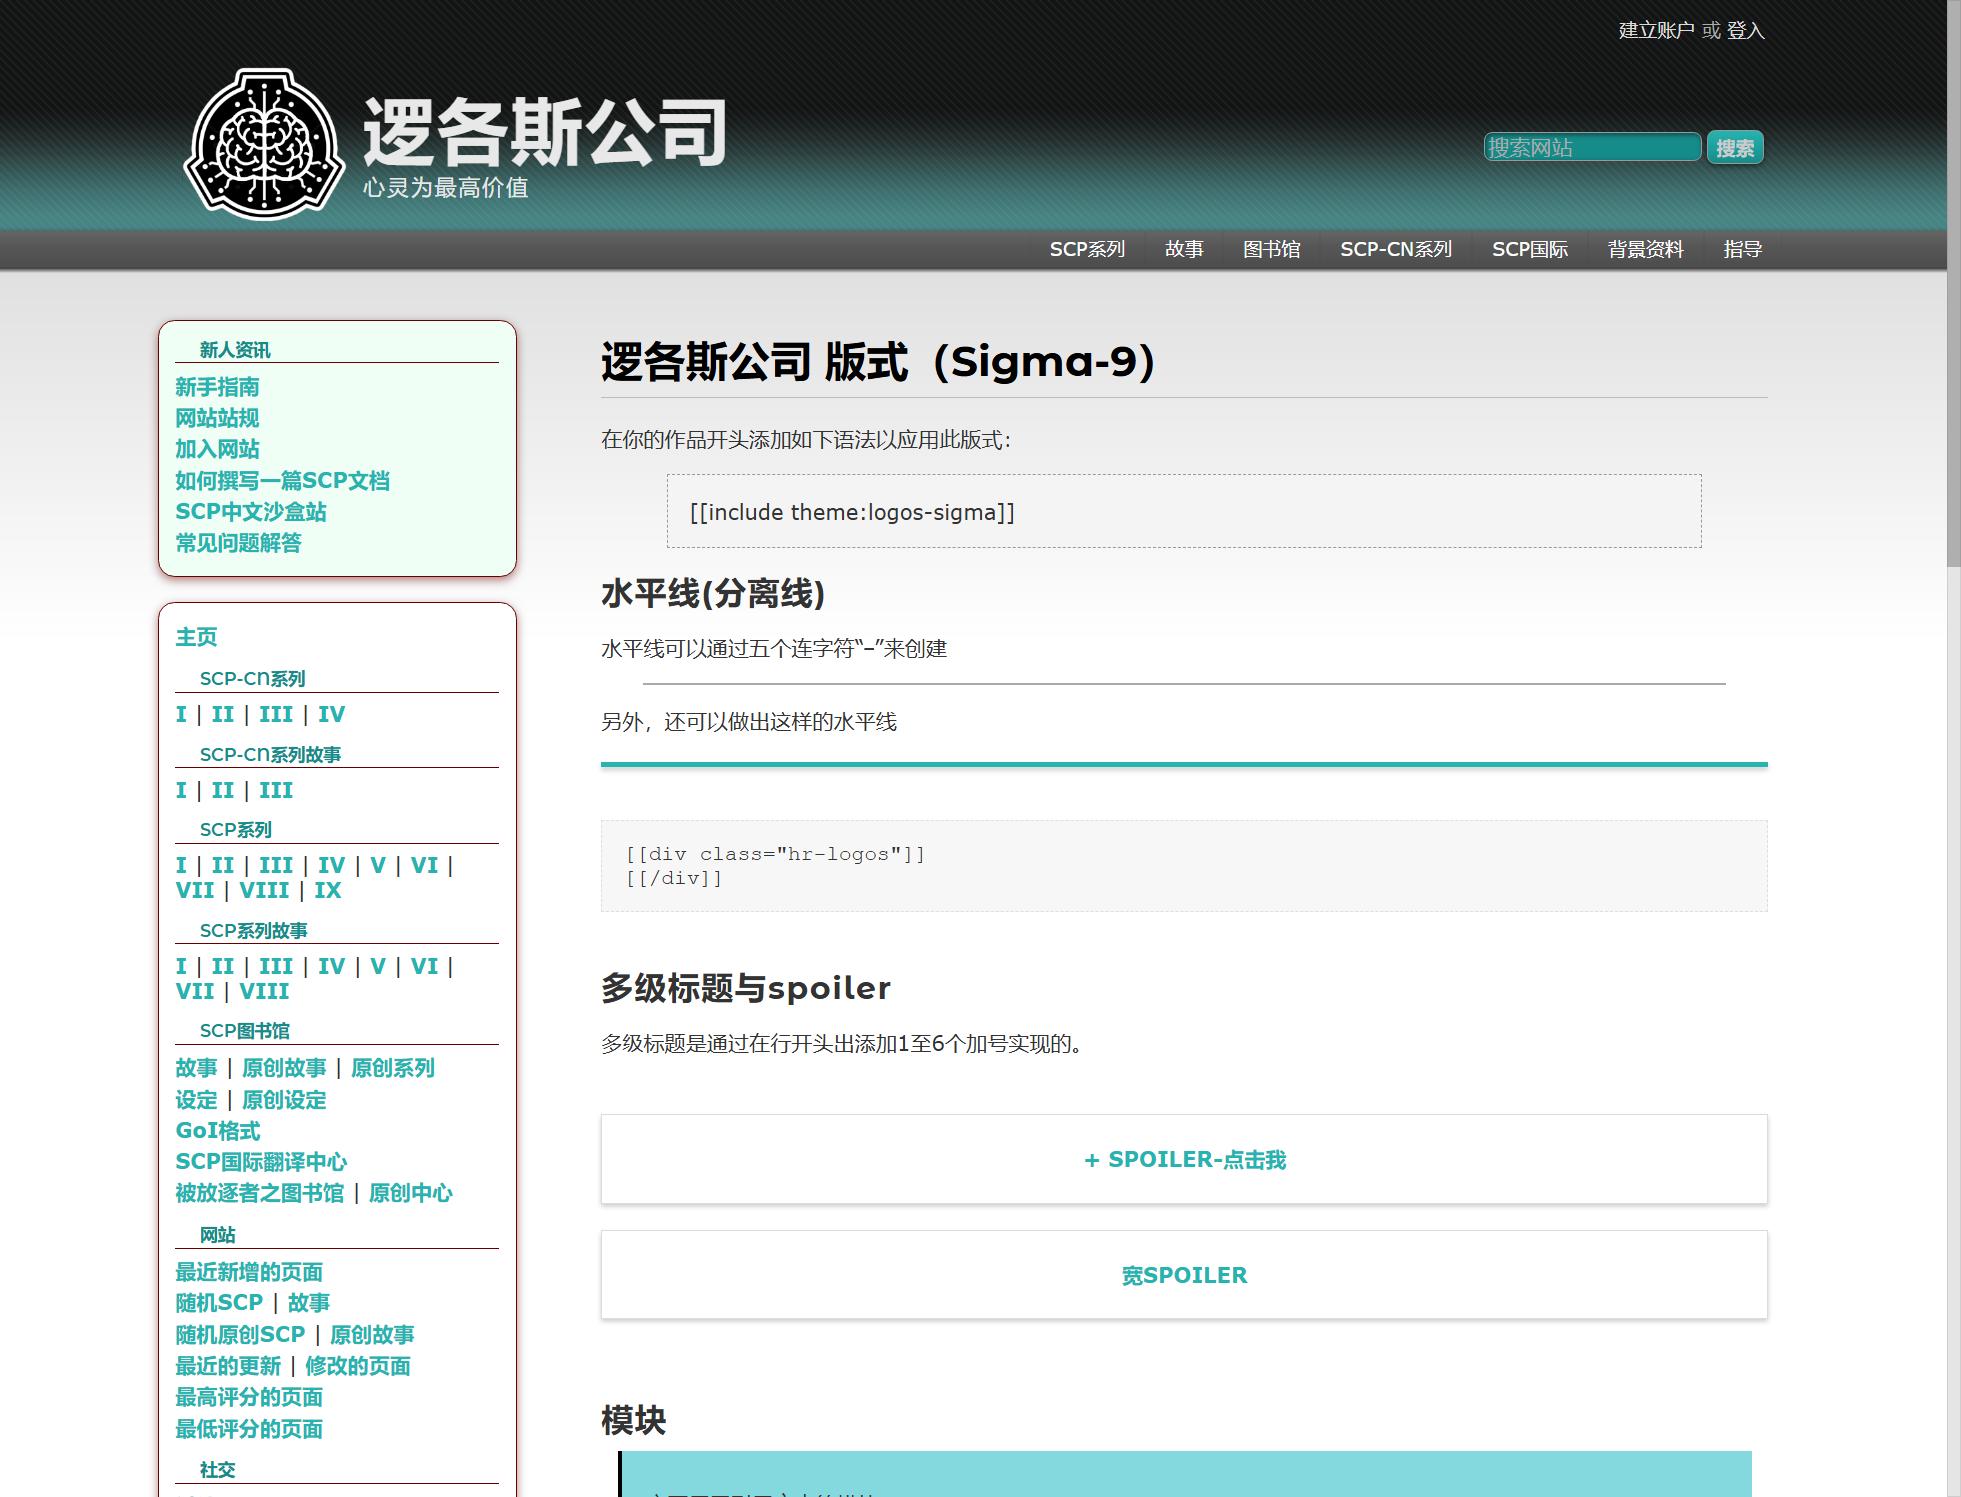This screenshot has height=1497, width=1961.
Task: Open the SCP系列 top navigation menu
Action: pyautogui.click(x=1087, y=249)
